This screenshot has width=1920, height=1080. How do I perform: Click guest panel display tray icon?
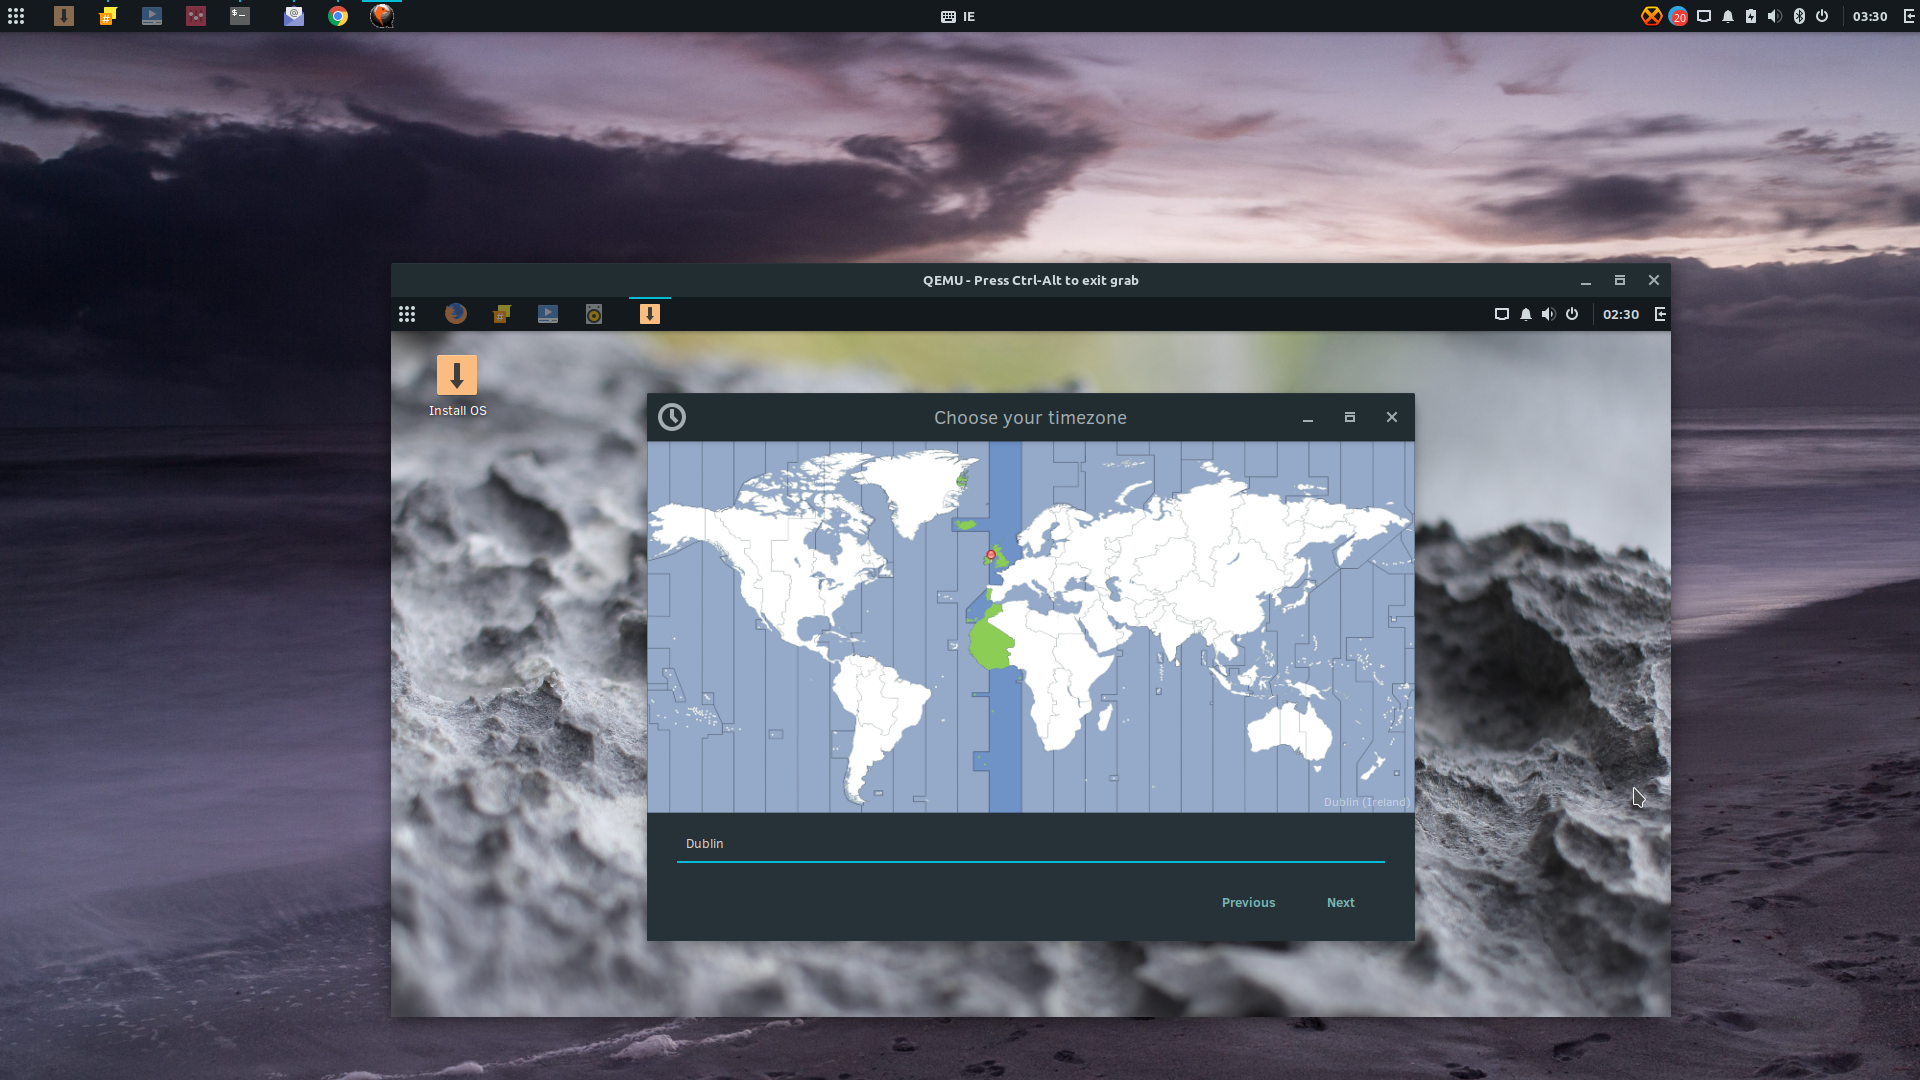(1502, 314)
